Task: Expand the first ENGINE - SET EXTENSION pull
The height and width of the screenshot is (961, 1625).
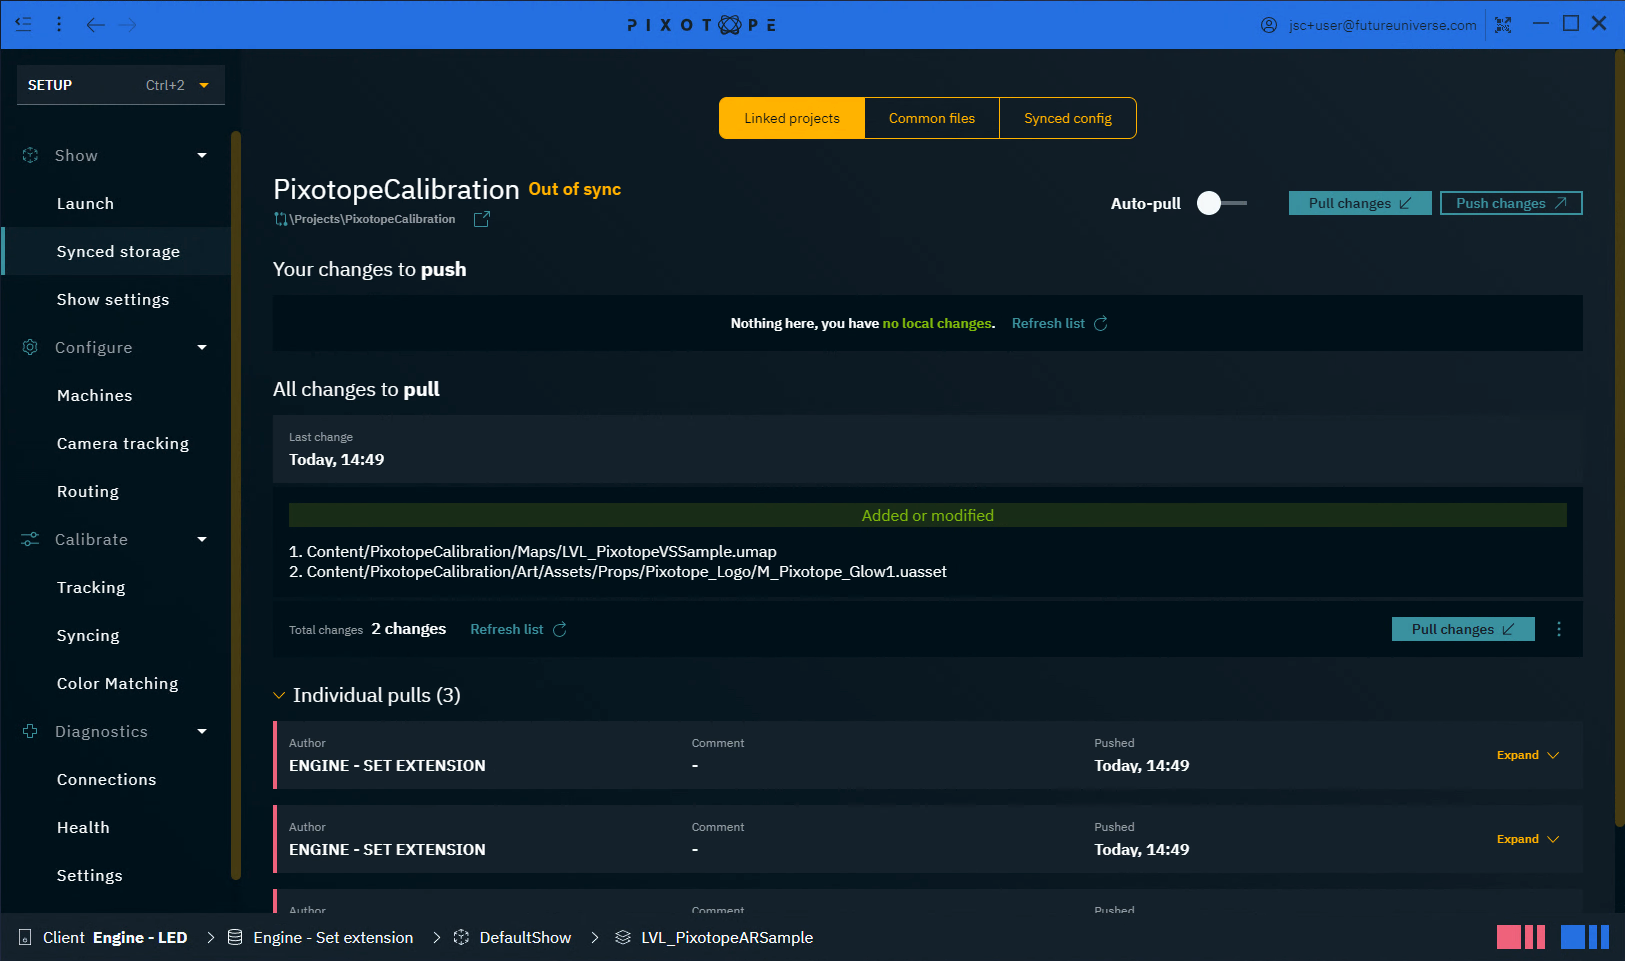Action: (x=1528, y=755)
